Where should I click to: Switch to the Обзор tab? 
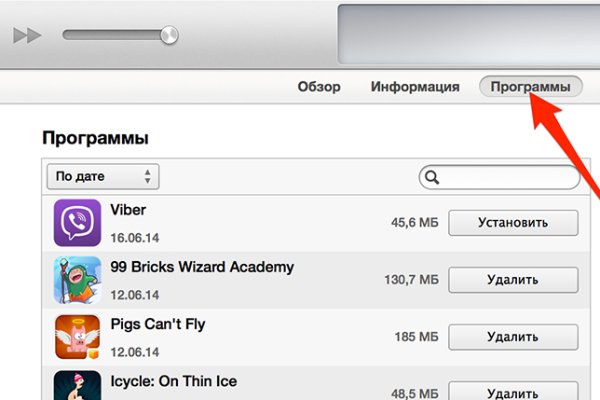point(319,87)
